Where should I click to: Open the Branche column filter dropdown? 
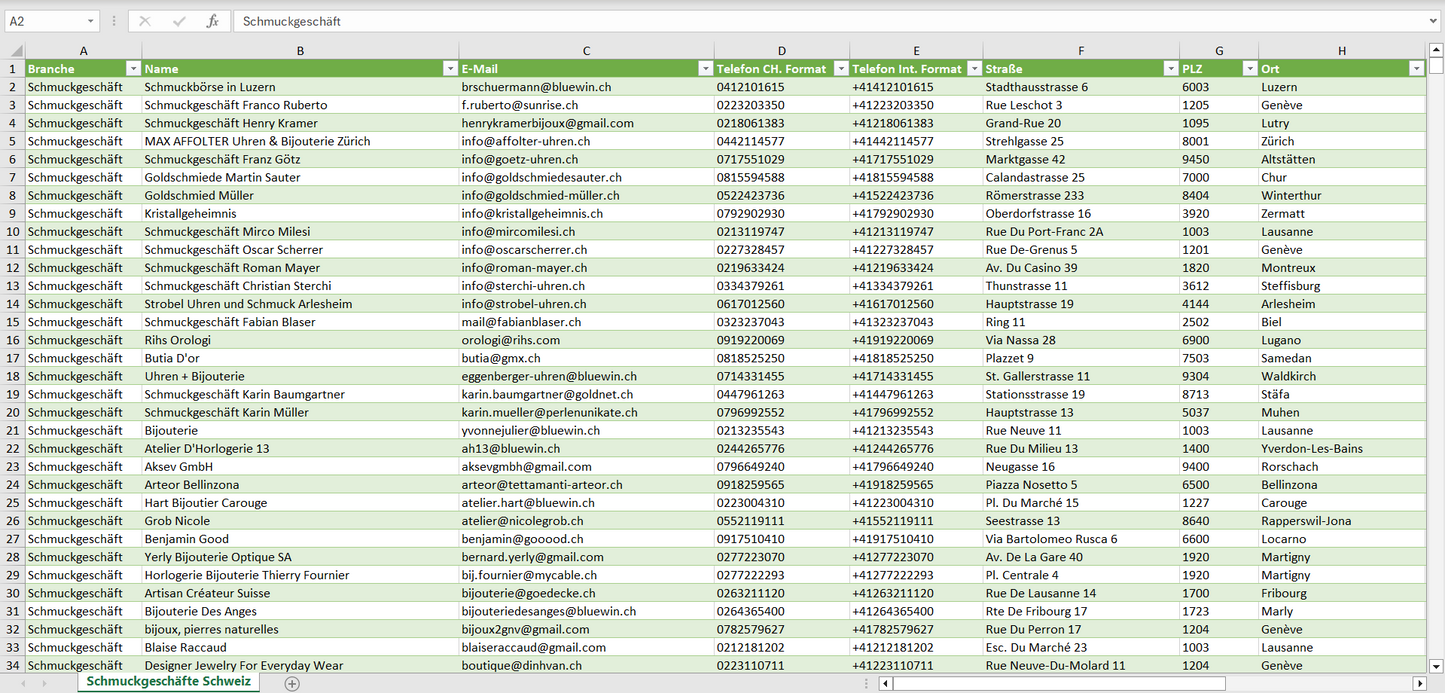(x=133, y=69)
